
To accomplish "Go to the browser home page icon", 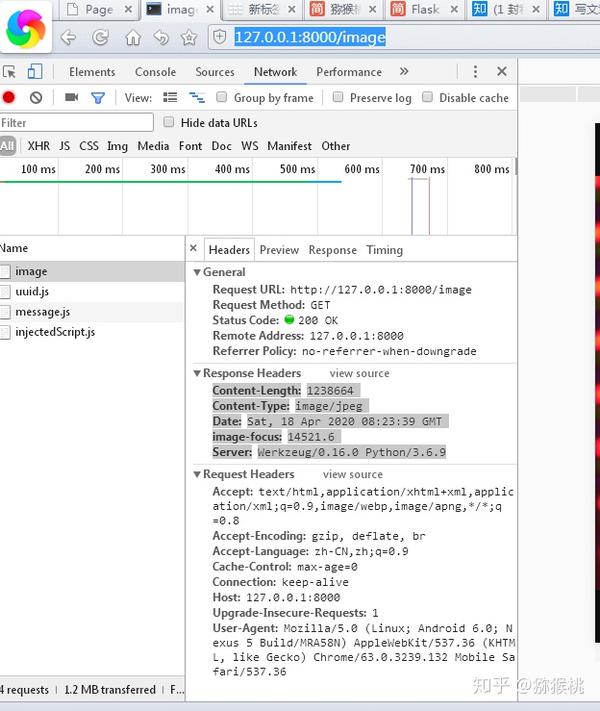I will point(133,38).
